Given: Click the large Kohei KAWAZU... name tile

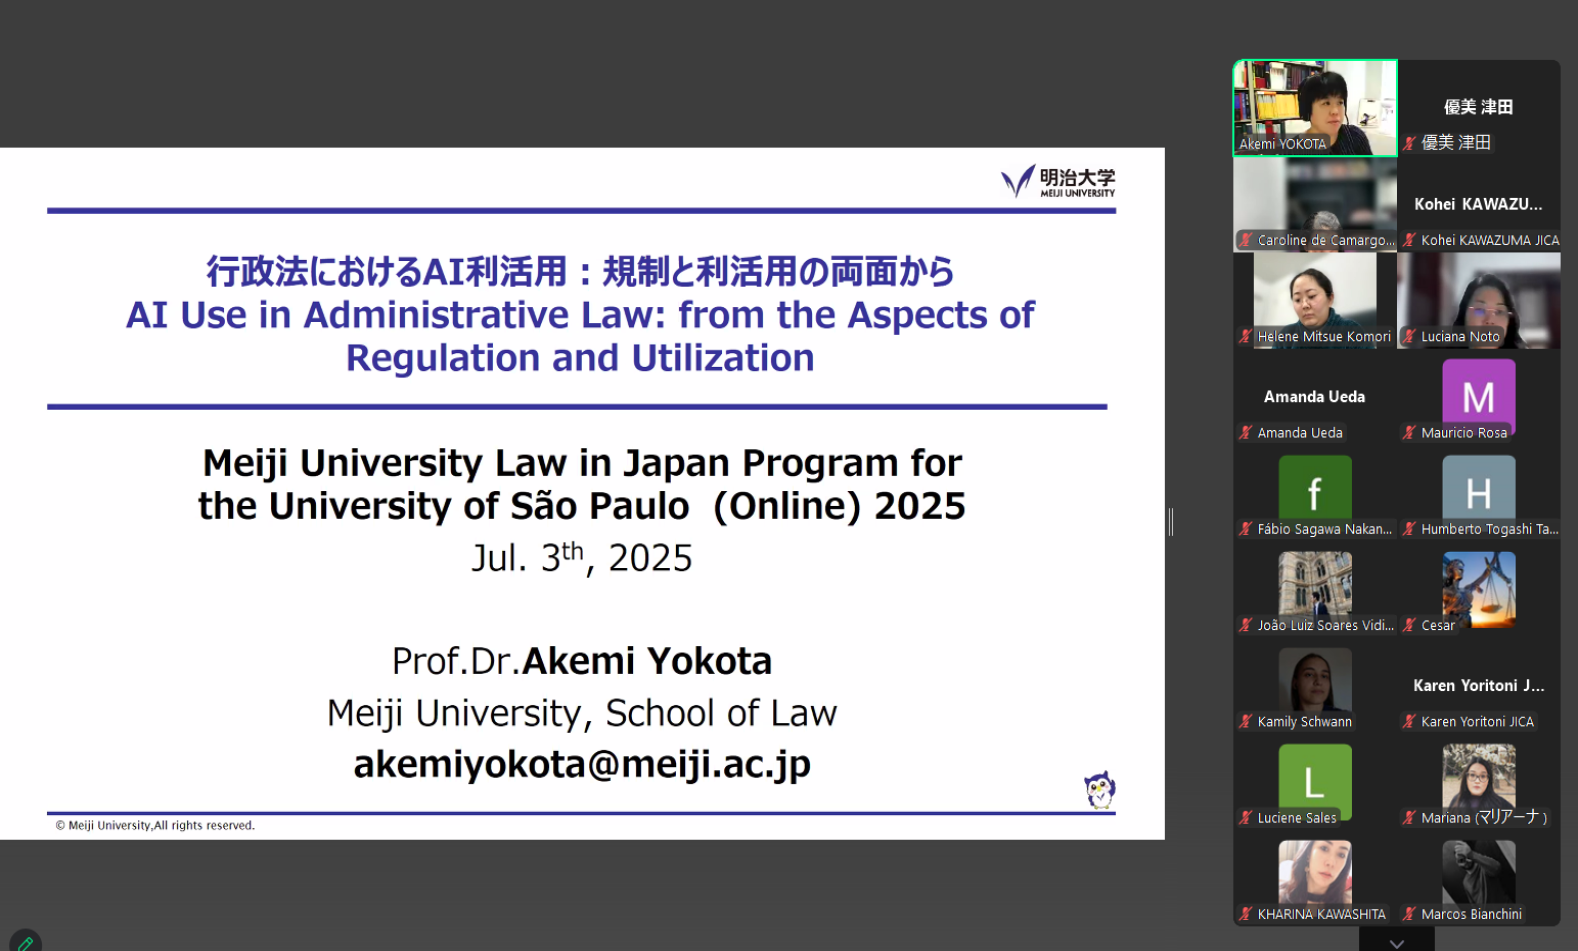Looking at the screenshot, I should pyautogui.click(x=1478, y=204).
